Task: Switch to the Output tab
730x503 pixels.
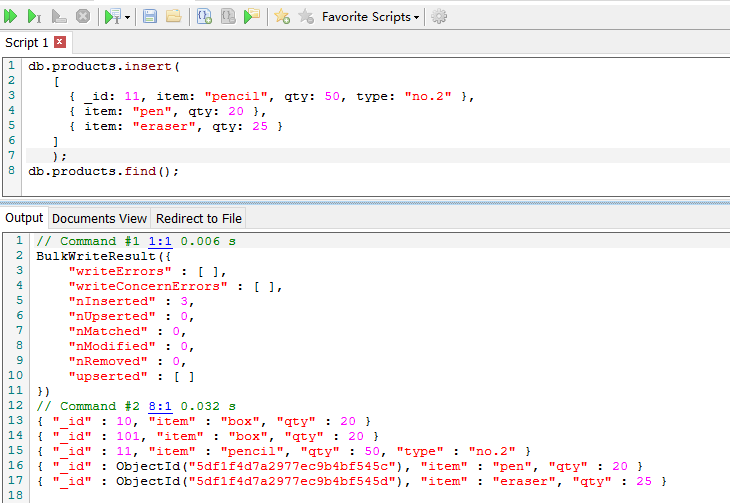Action: pyautogui.click(x=24, y=218)
